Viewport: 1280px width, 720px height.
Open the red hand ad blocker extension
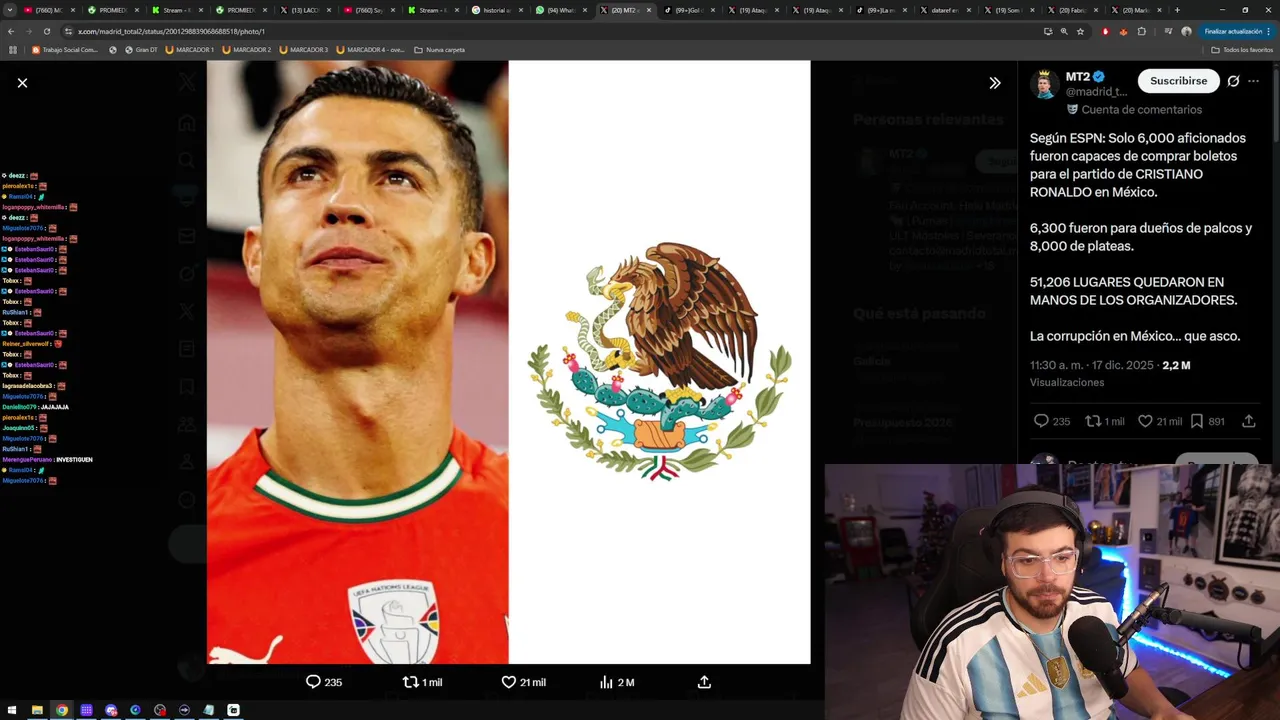click(x=1105, y=31)
